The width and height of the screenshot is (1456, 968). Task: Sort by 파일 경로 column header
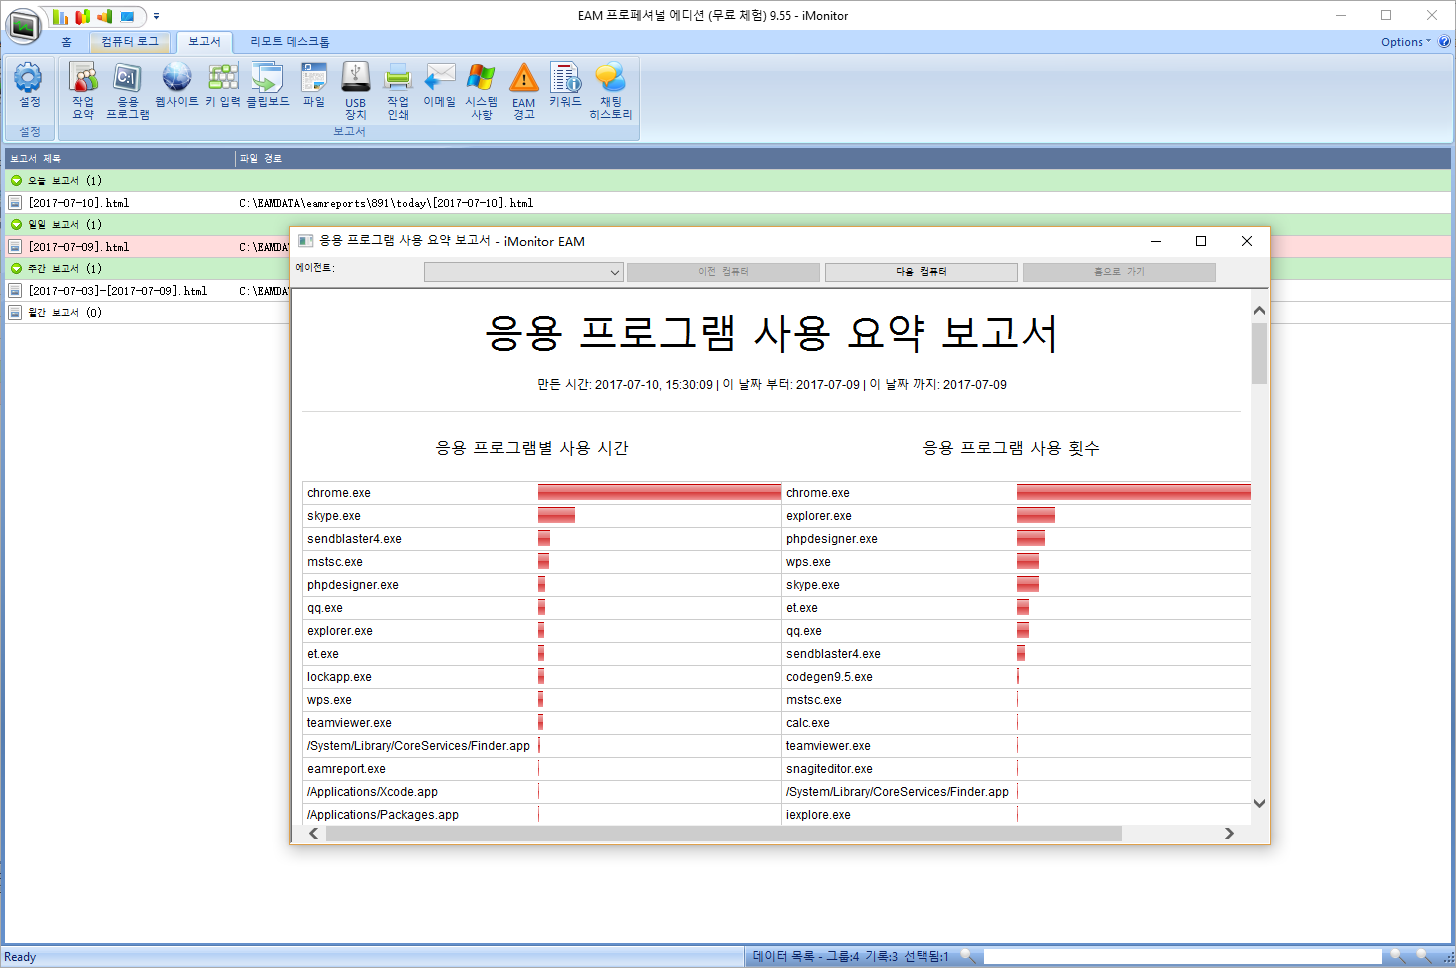click(x=843, y=158)
